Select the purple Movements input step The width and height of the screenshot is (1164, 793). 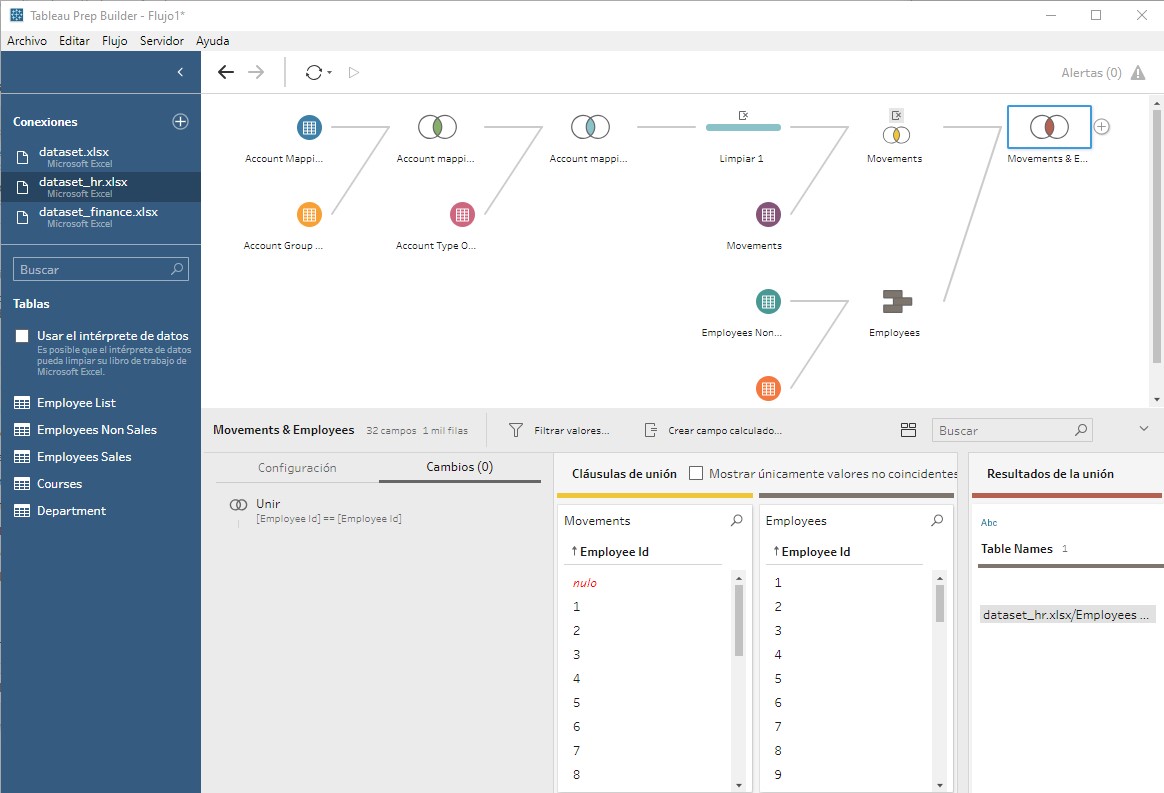coord(768,215)
